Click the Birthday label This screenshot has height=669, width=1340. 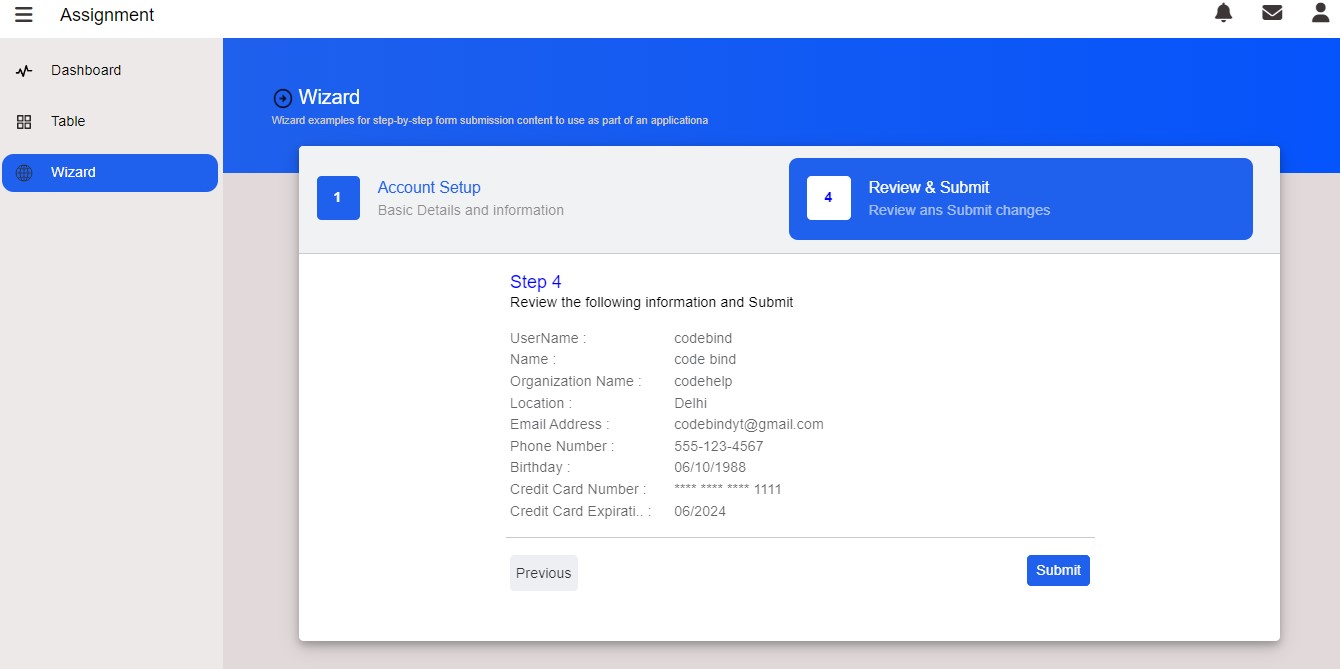[x=540, y=467]
